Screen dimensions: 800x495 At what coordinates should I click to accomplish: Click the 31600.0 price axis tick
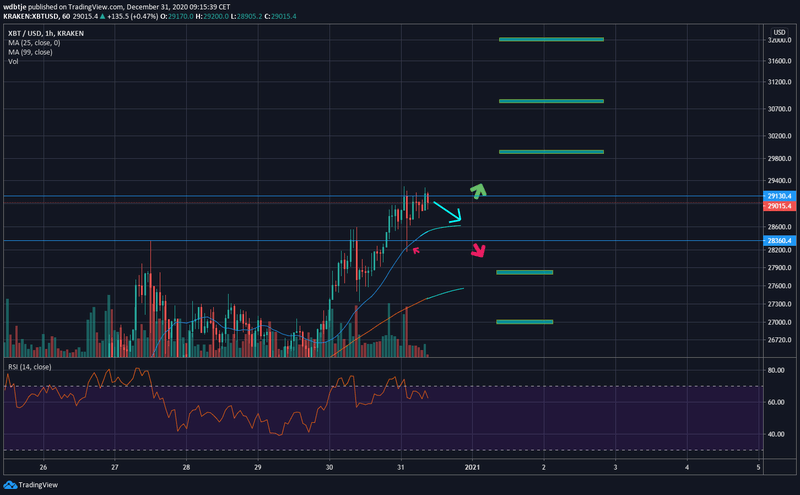tap(779, 61)
